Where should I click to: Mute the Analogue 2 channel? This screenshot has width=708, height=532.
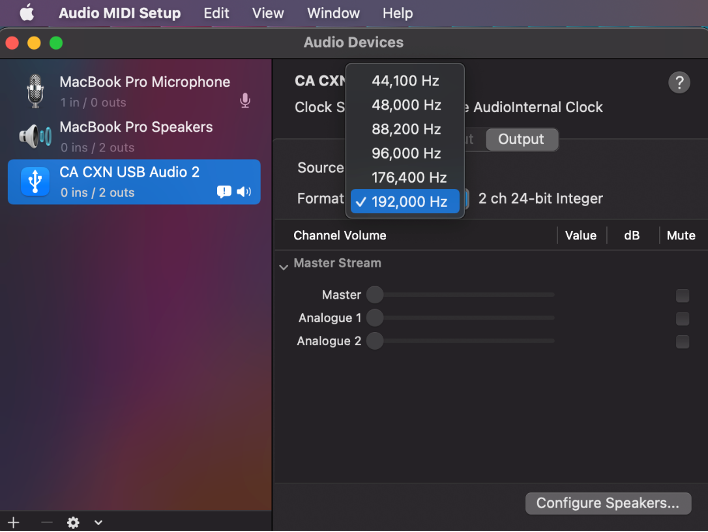(682, 341)
